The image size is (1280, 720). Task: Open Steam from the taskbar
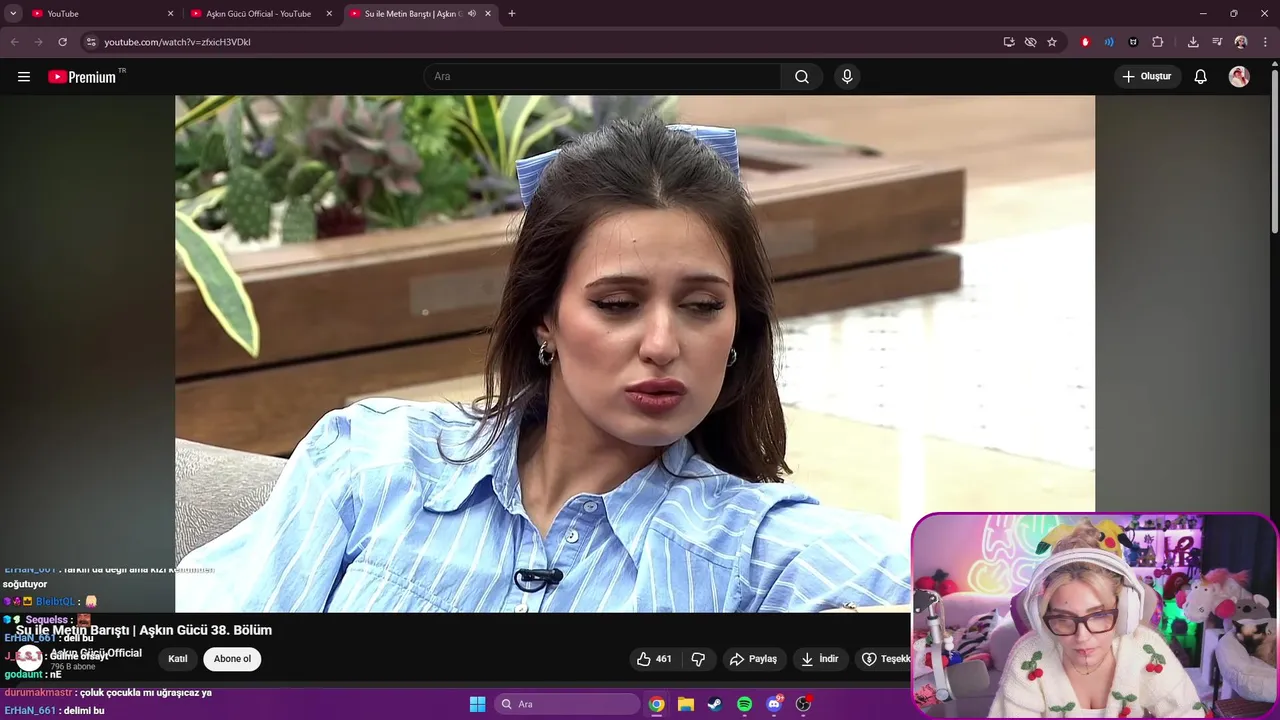pyautogui.click(x=715, y=704)
